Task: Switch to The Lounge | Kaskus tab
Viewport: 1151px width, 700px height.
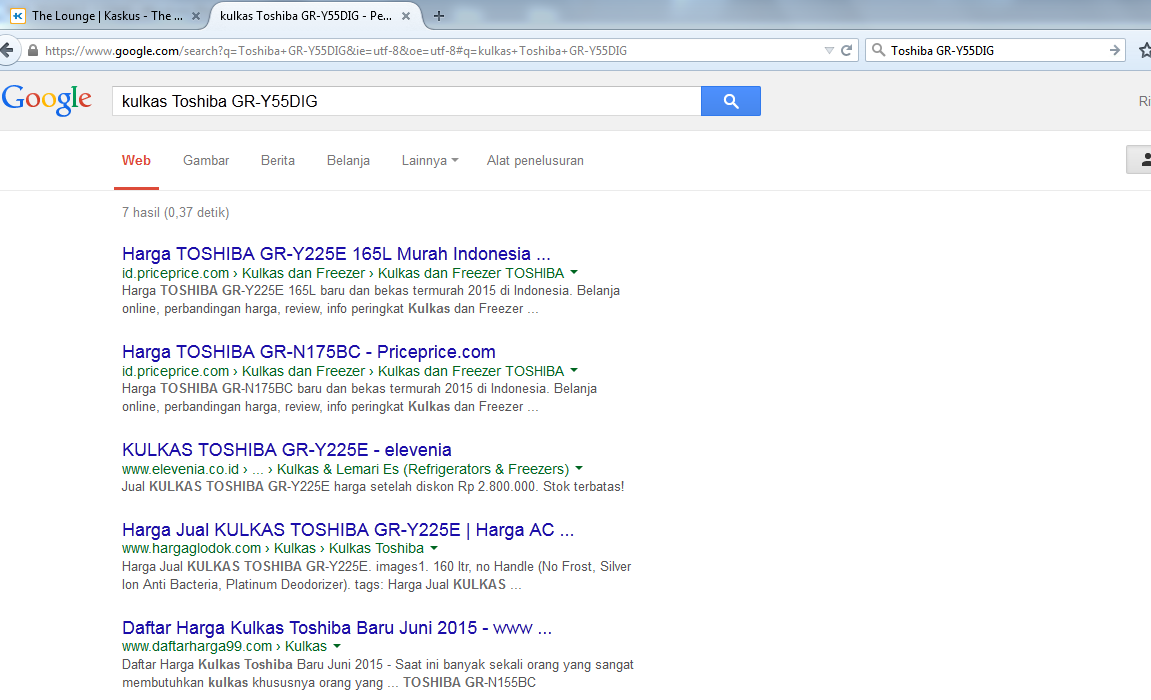Action: coord(106,15)
